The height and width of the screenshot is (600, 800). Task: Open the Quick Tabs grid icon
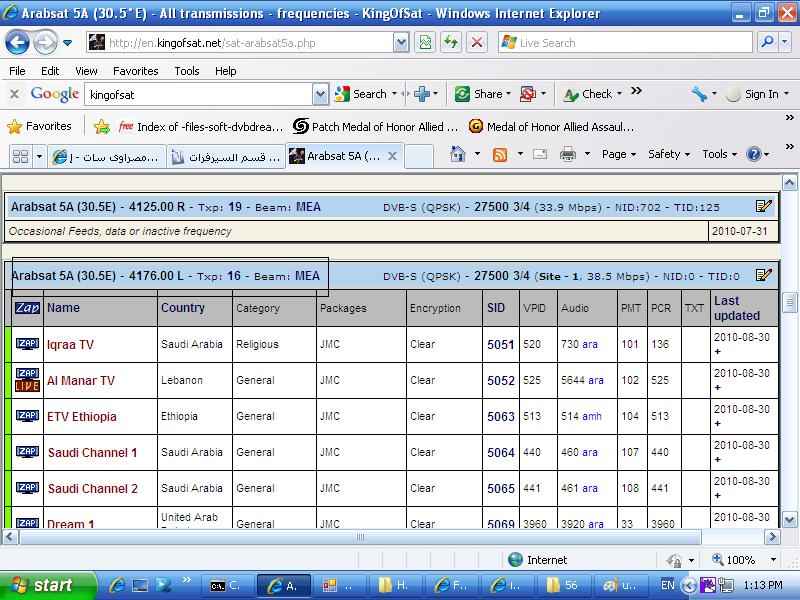click(20, 156)
